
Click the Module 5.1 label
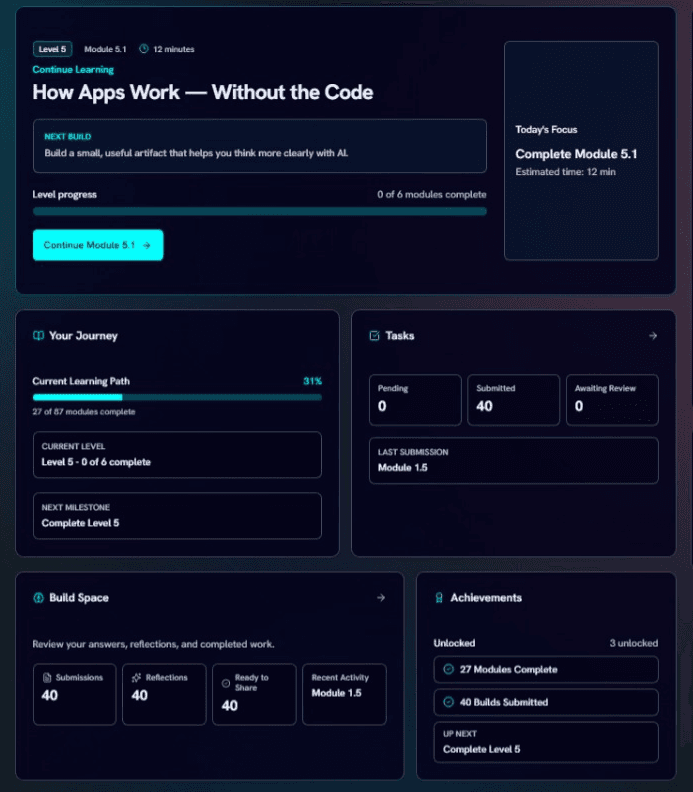click(105, 49)
